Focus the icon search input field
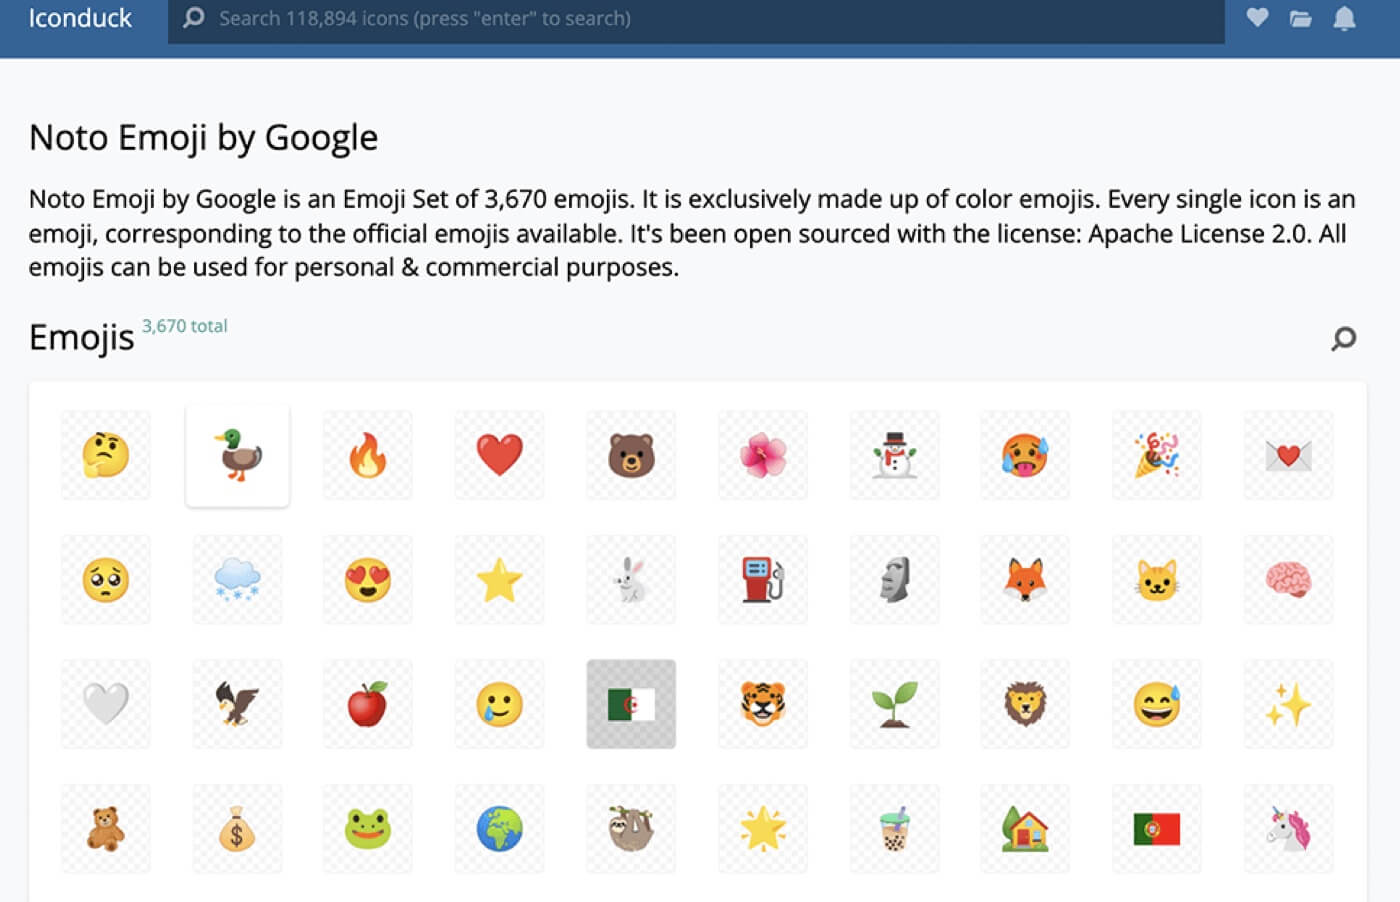Screen dimensions: 1400x902 point(696,19)
